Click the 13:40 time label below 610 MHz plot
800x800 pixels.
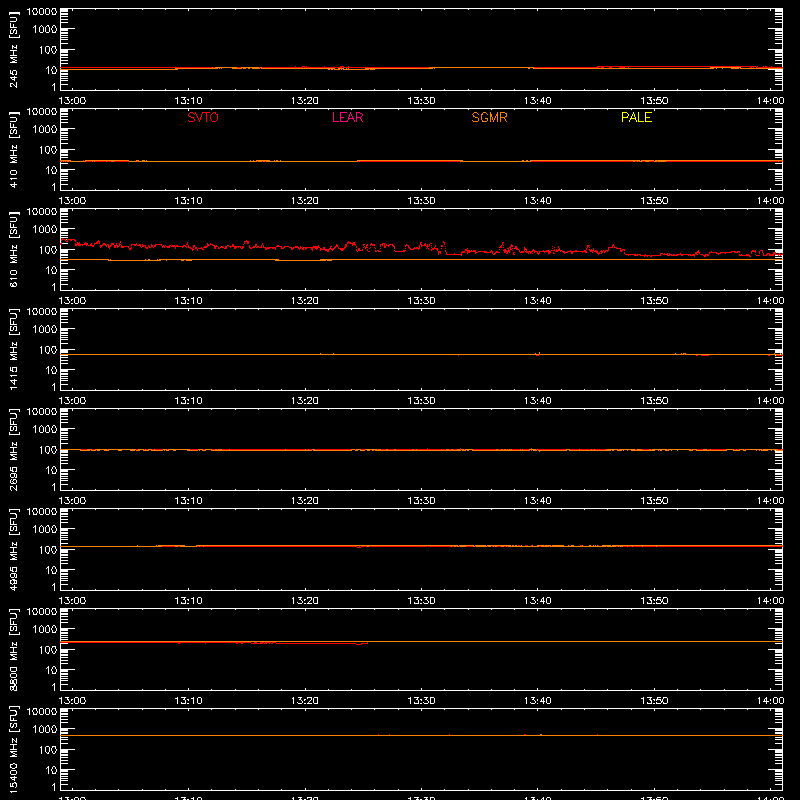pos(538,301)
